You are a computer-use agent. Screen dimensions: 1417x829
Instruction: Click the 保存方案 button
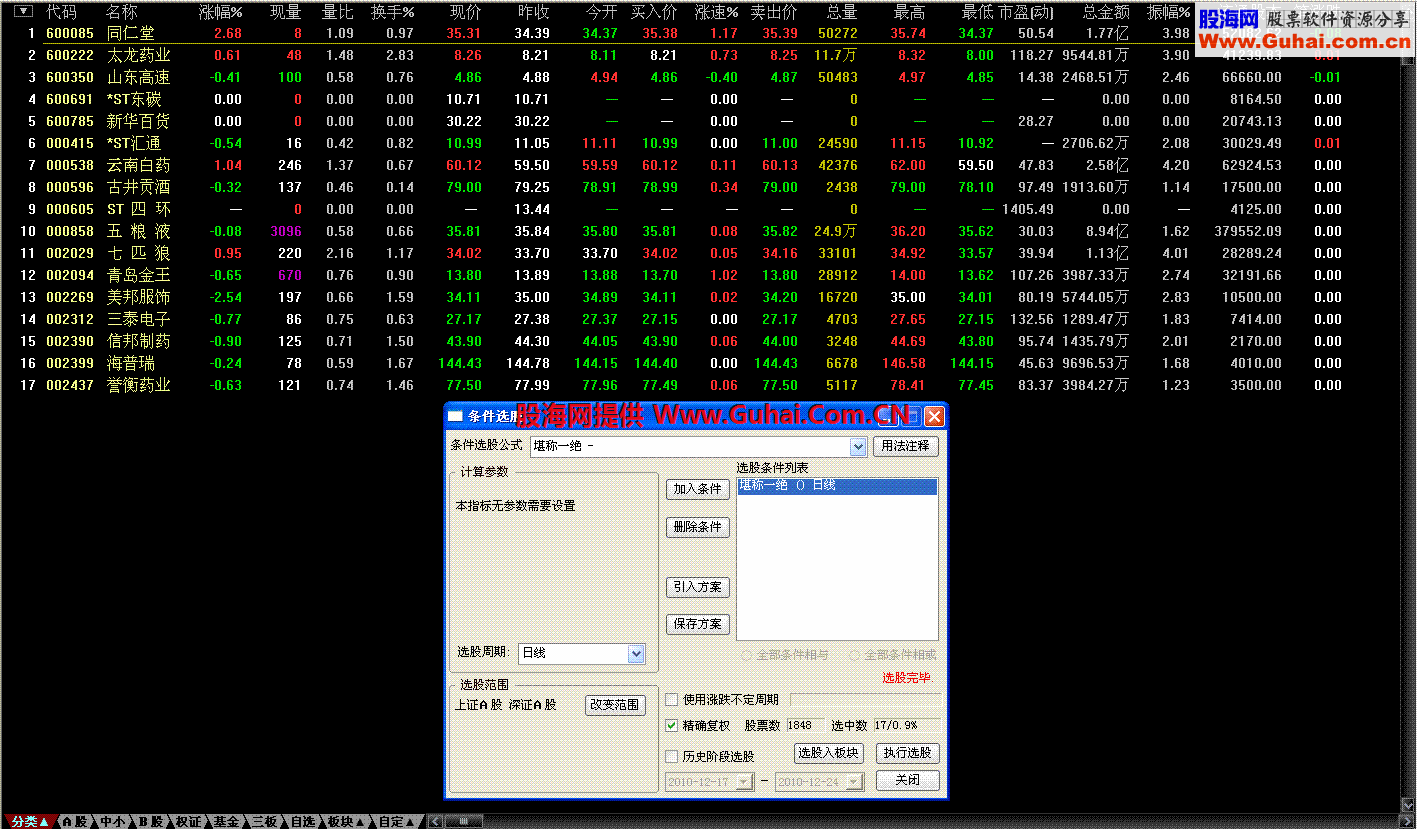pyautogui.click(x=698, y=624)
